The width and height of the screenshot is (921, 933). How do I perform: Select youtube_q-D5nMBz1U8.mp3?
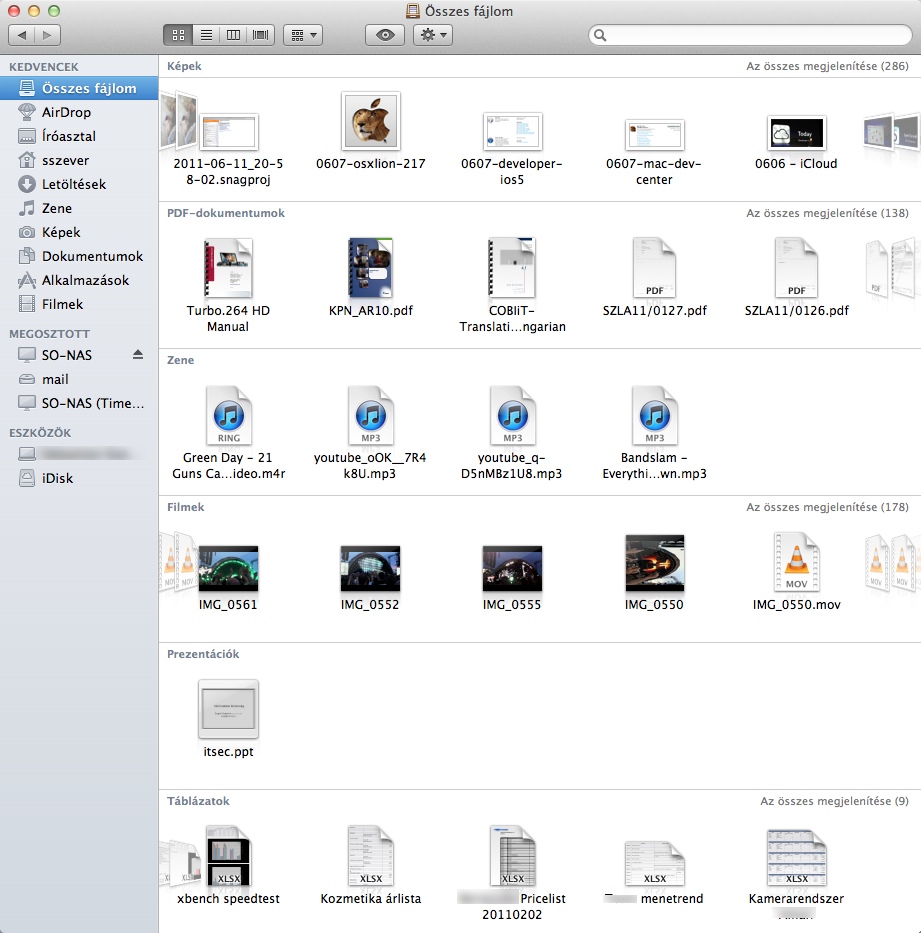coord(512,415)
